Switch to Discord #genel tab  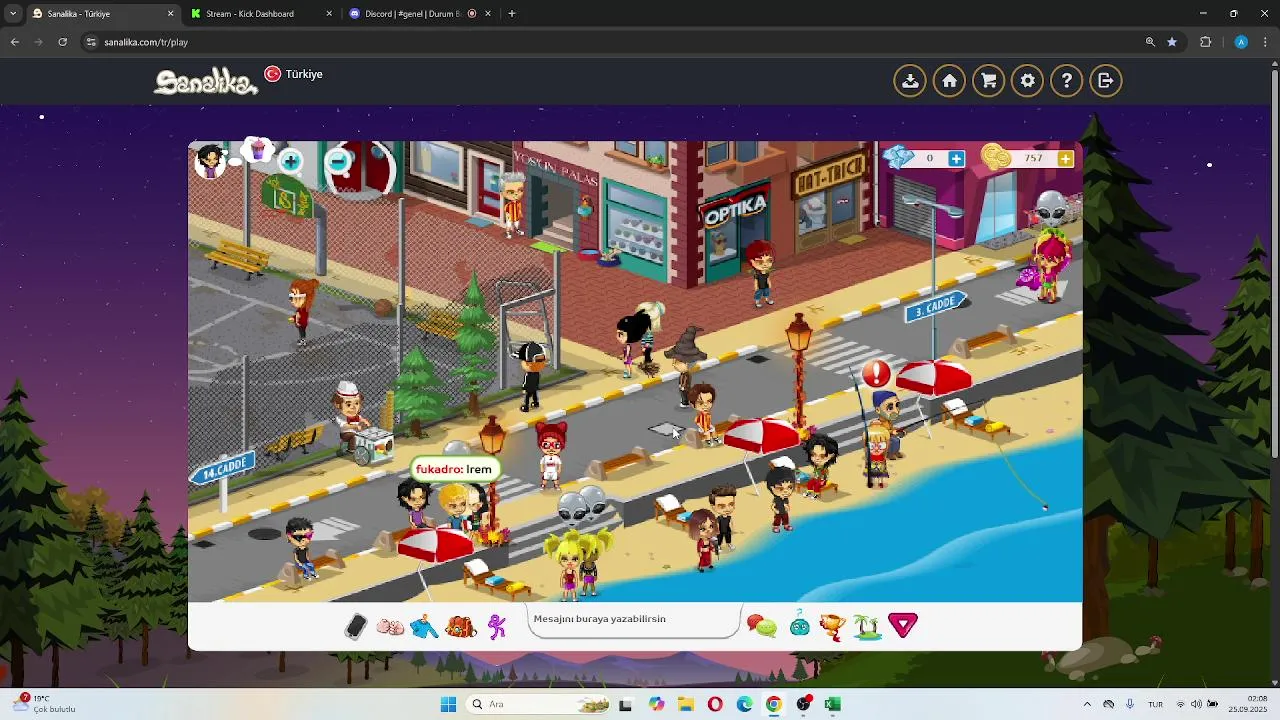(x=420, y=14)
